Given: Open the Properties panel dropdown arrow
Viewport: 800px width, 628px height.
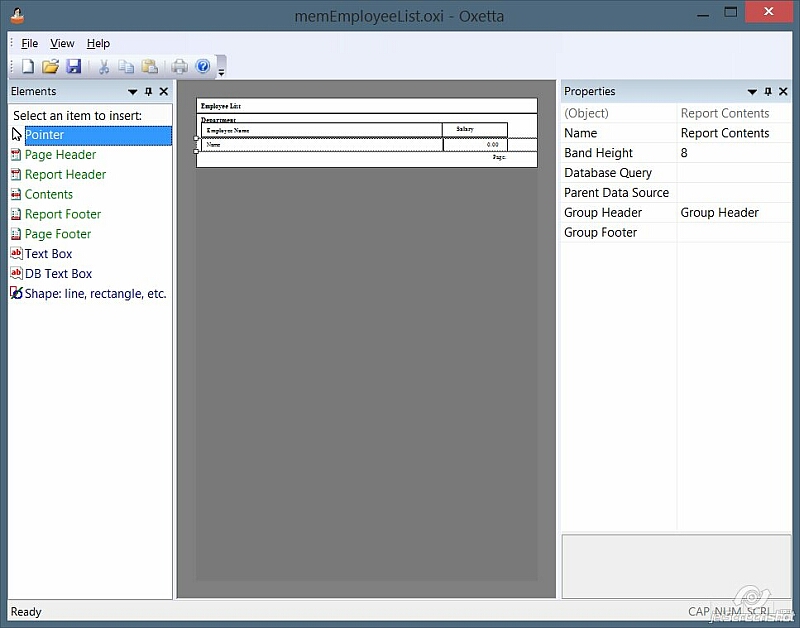Looking at the screenshot, I should (752, 92).
